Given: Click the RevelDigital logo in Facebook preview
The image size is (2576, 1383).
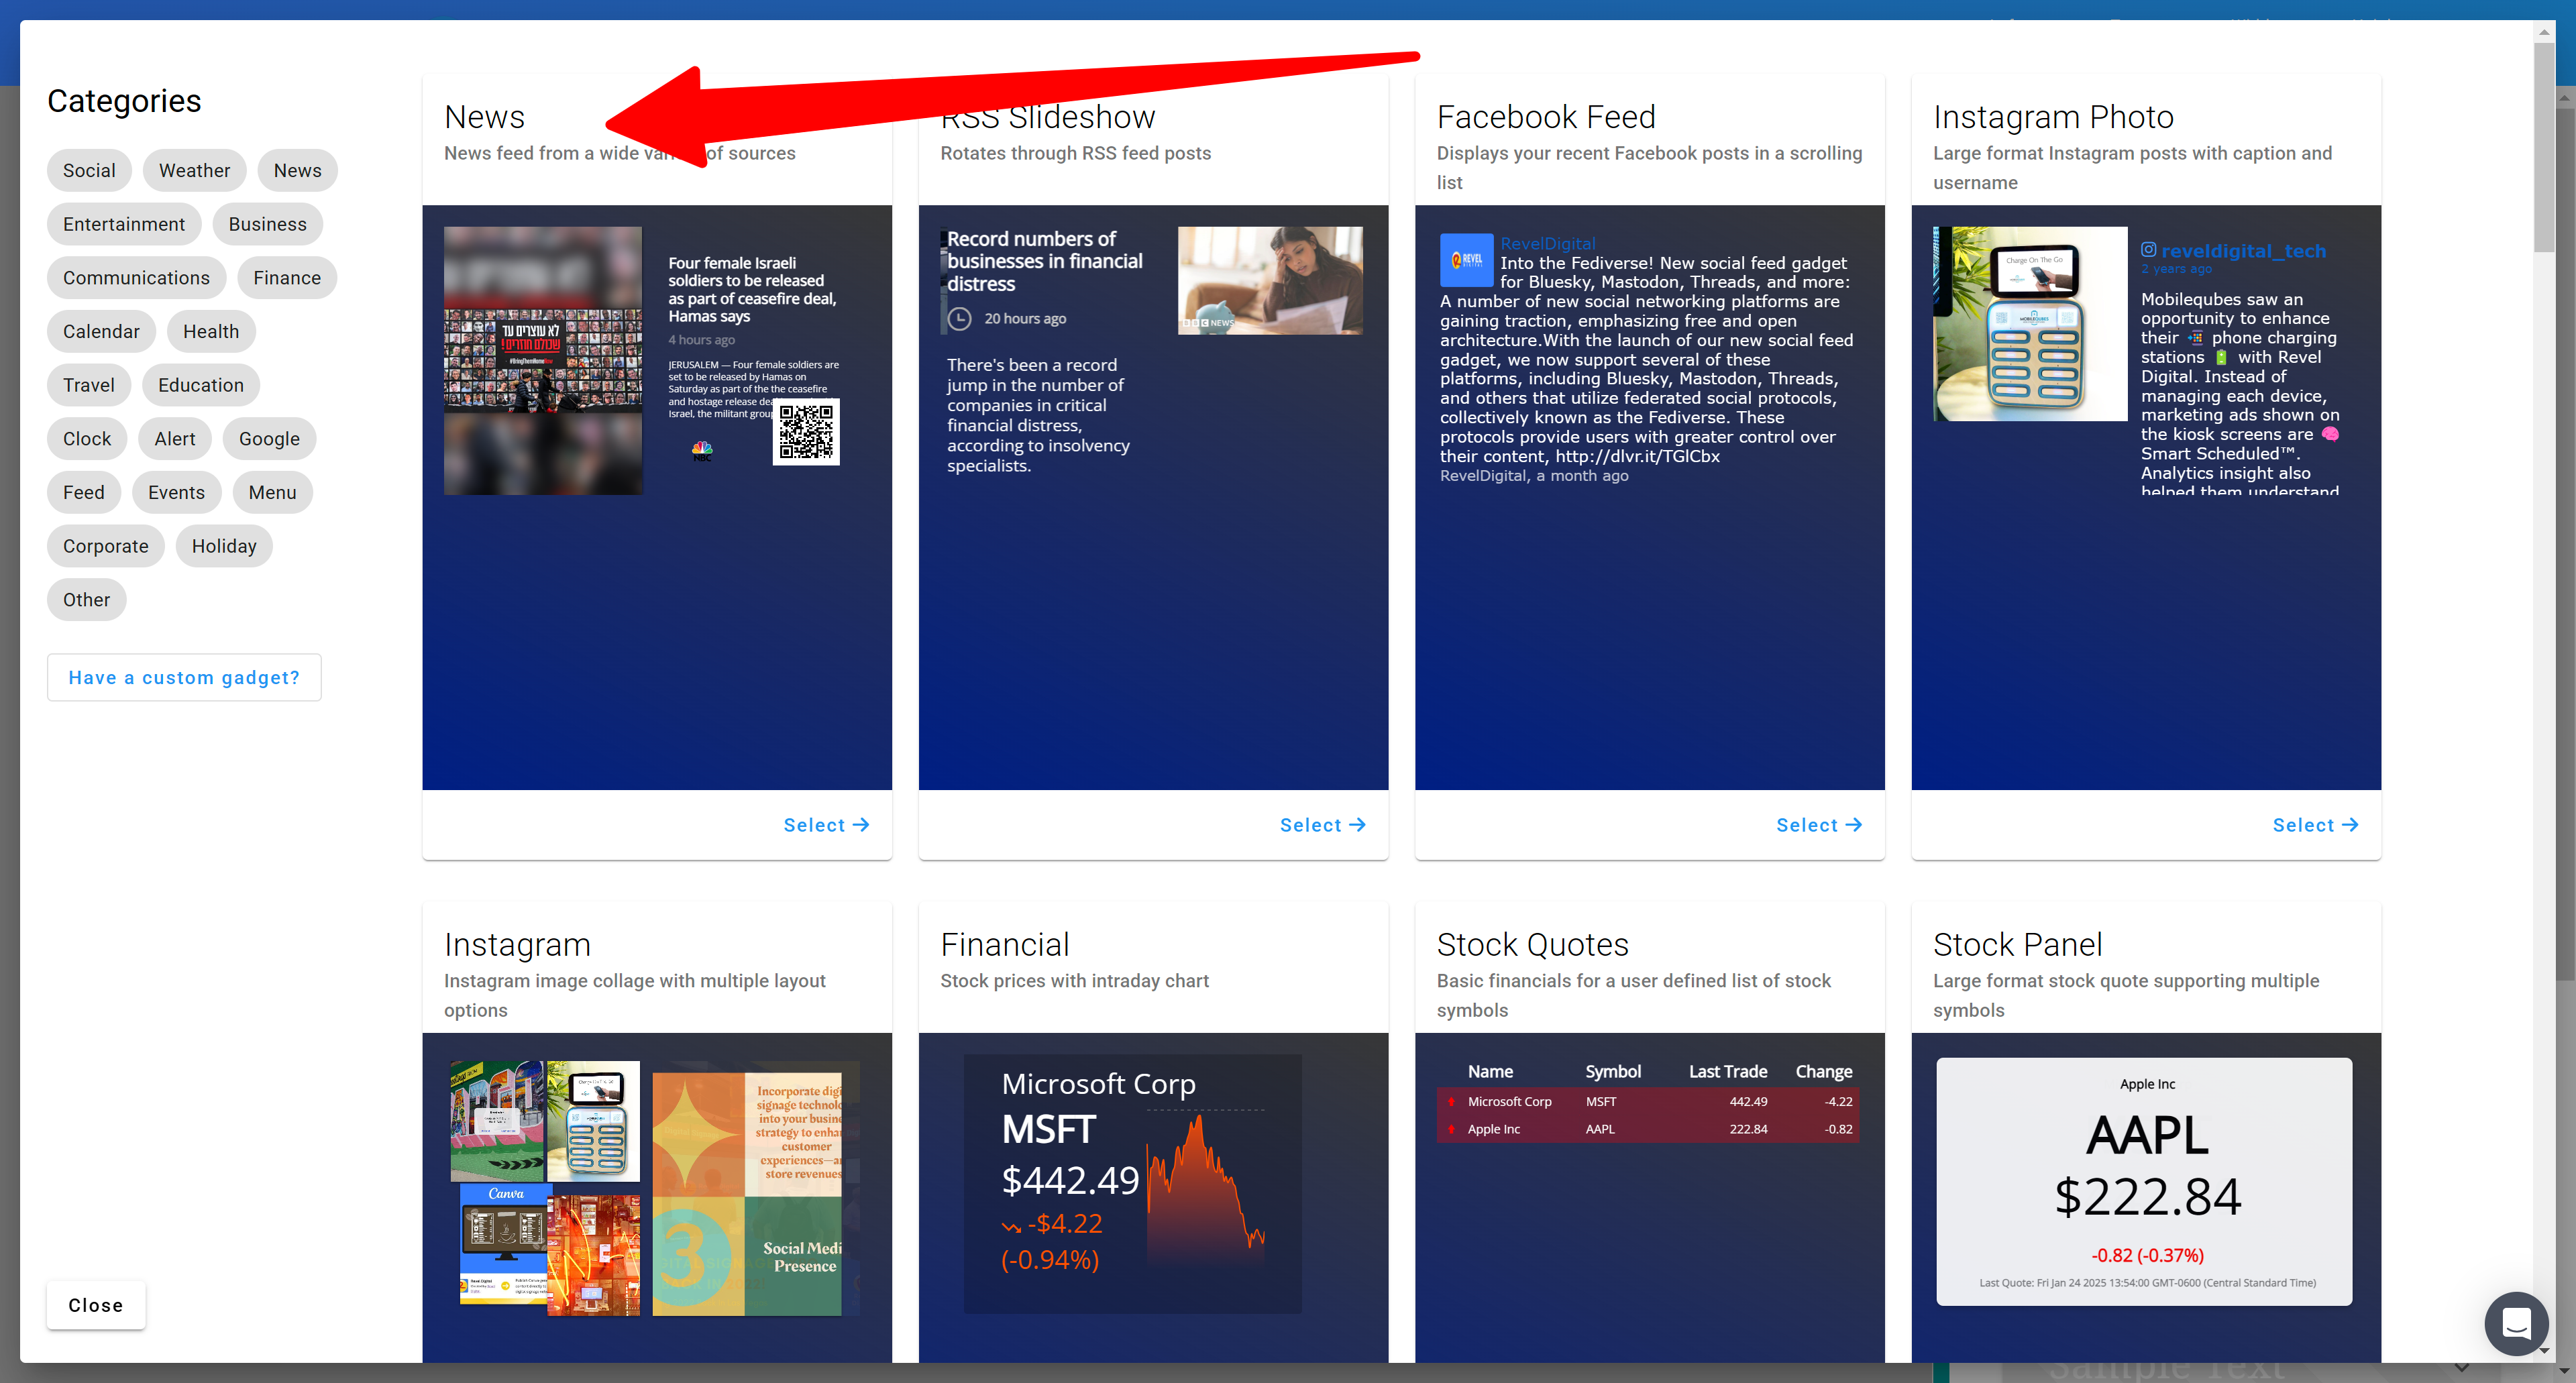Looking at the screenshot, I should 1466,259.
